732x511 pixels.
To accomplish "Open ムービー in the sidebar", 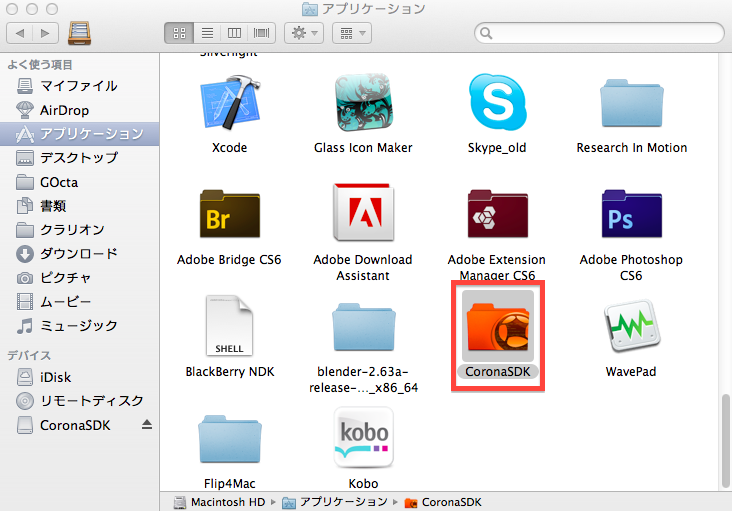I will coord(79,301).
